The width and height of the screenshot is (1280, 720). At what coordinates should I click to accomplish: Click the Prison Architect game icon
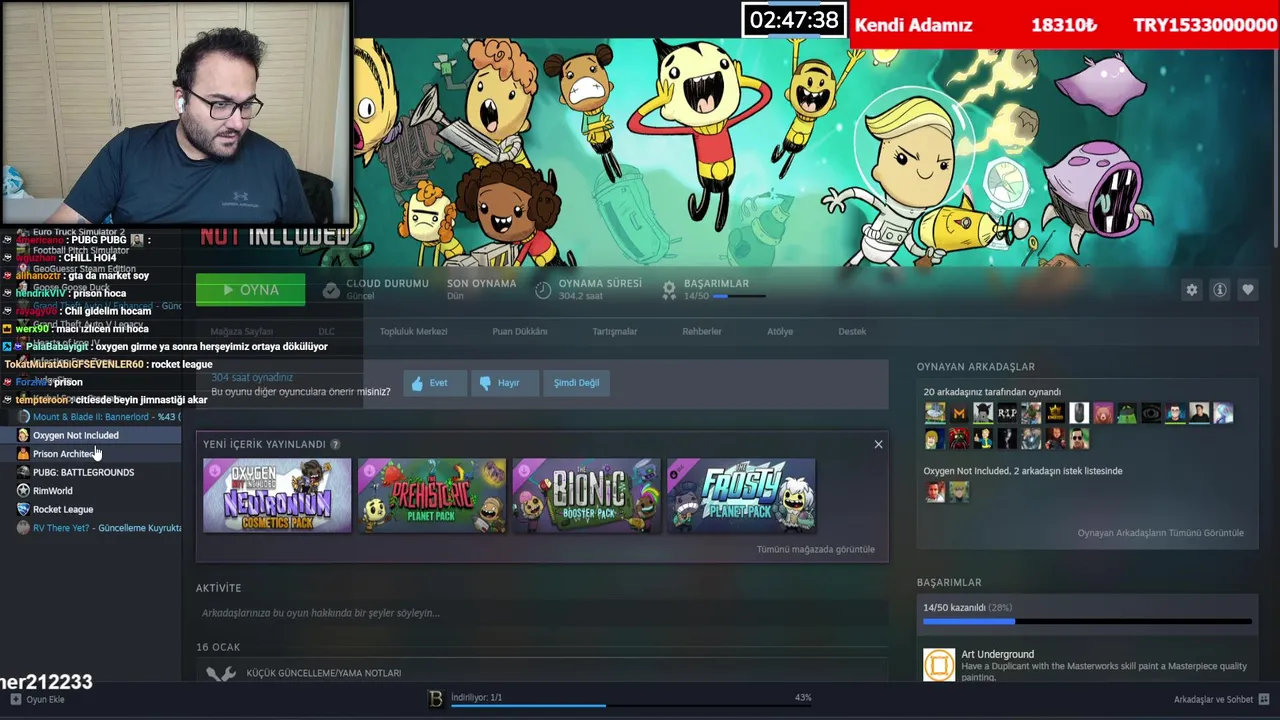coord(23,454)
